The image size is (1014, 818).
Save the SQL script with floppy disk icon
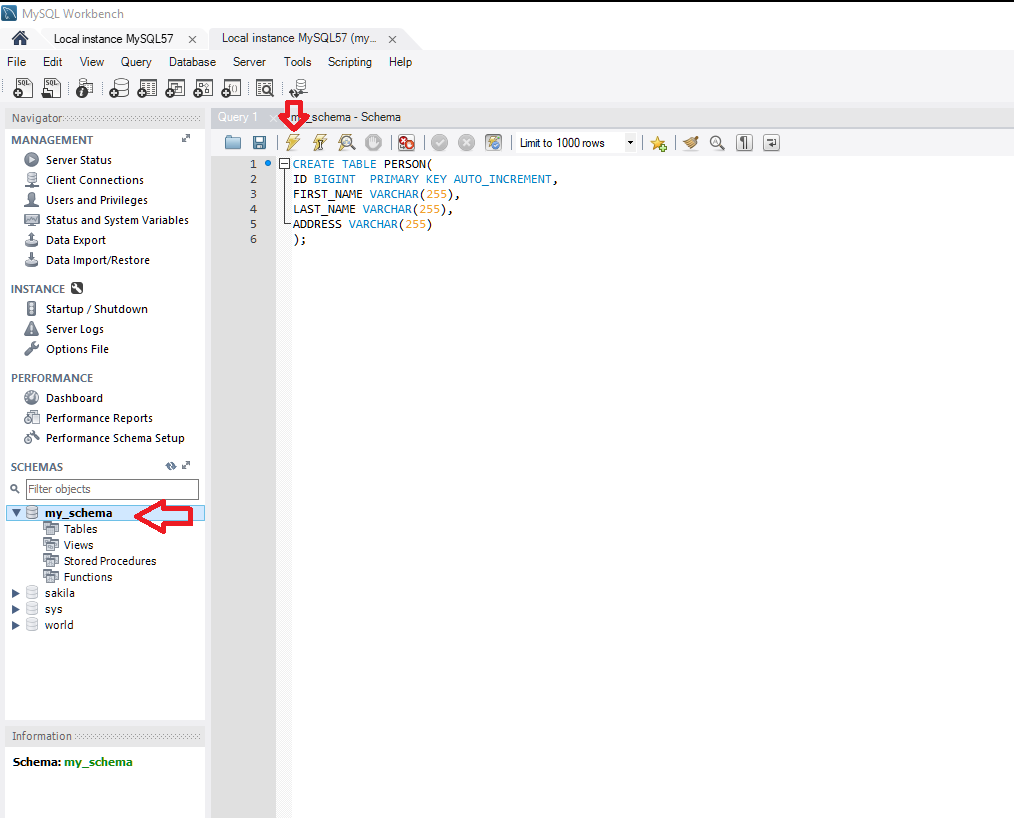(259, 143)
